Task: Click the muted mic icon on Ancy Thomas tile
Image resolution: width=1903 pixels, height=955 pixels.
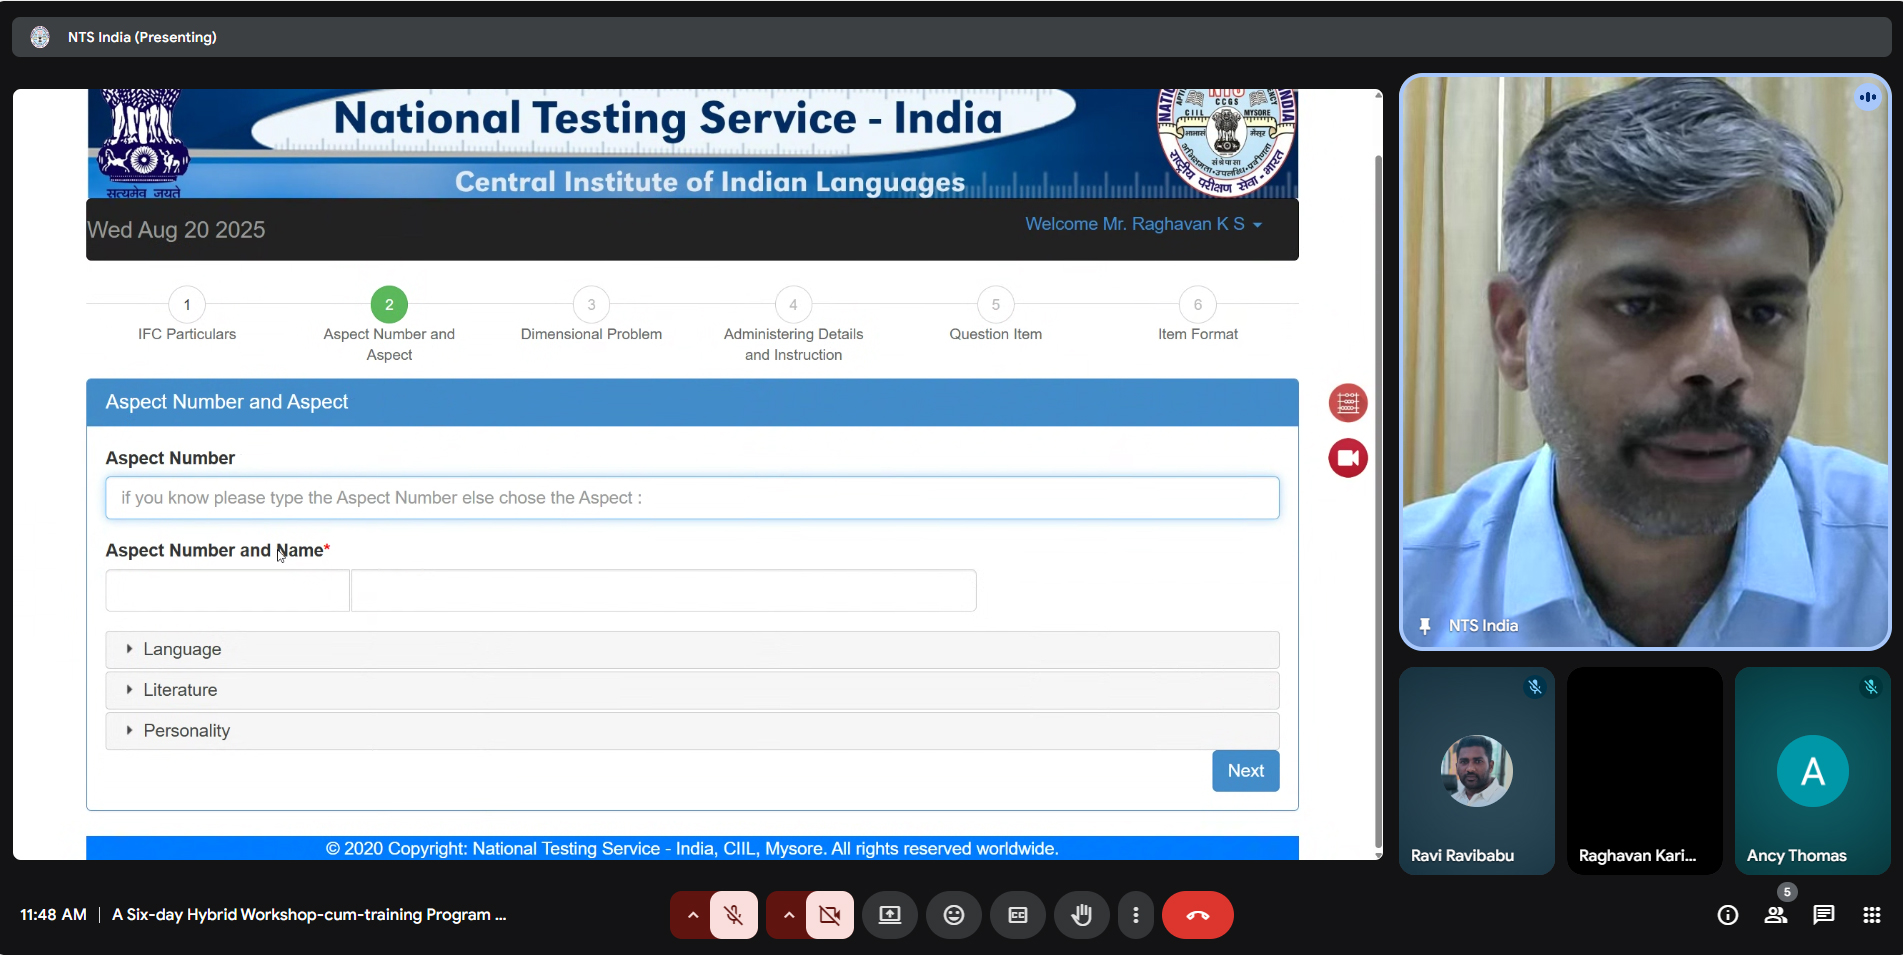Action: 1871,687
